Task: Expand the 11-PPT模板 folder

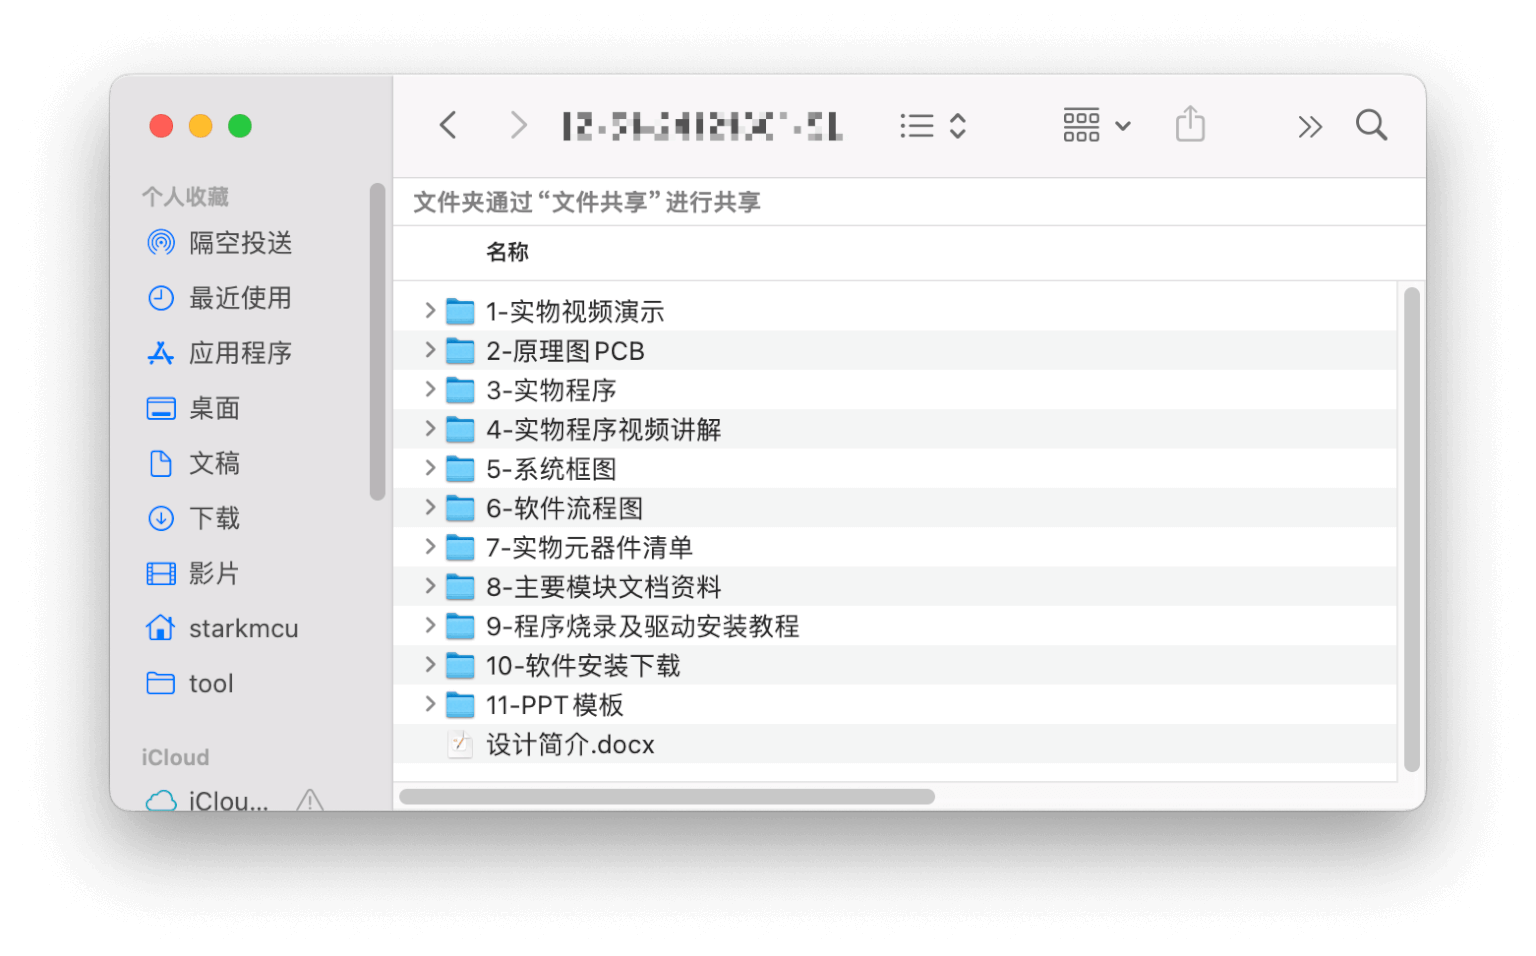Action: 430,704
